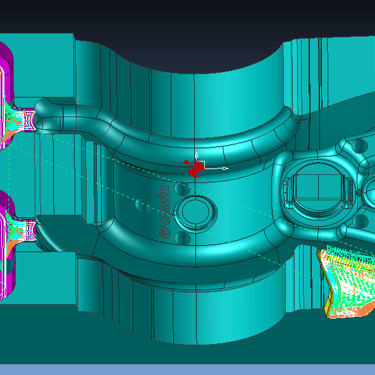Viewport: 375px width, 375px height.
Task: Select the red workplane origin marker
Action: [x=196, y=168]
